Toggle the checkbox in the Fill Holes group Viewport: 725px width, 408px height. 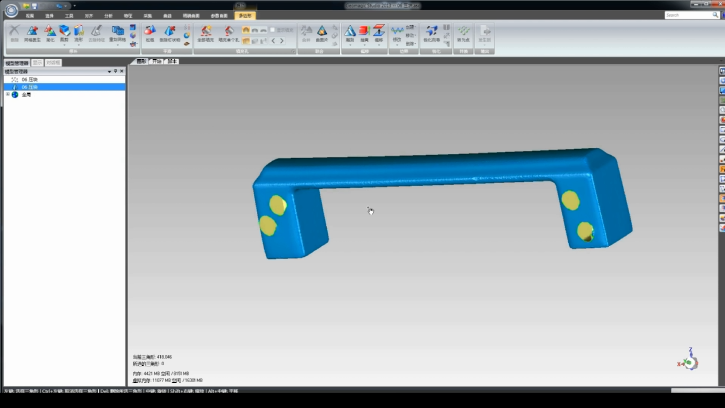(x=274, y=30)
